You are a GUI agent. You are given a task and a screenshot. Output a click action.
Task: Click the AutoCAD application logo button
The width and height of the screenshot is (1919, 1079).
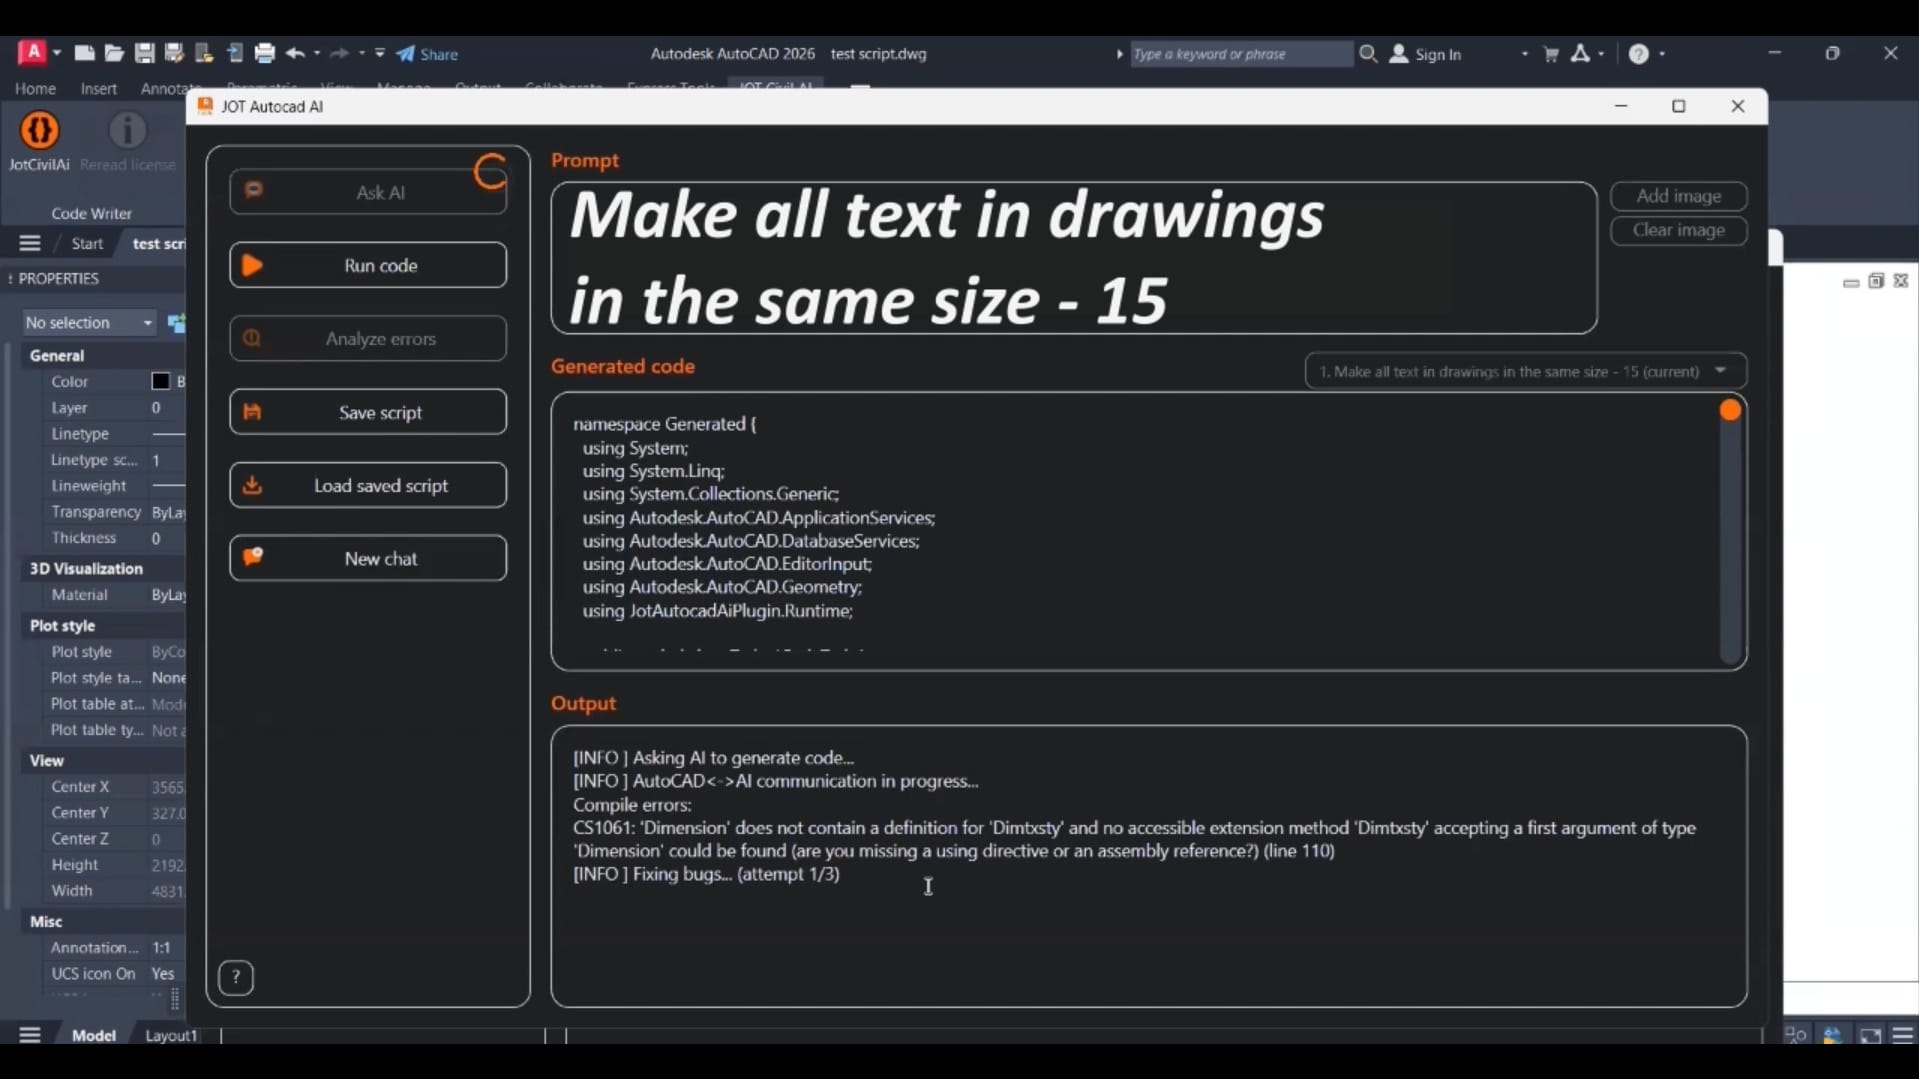32,53
